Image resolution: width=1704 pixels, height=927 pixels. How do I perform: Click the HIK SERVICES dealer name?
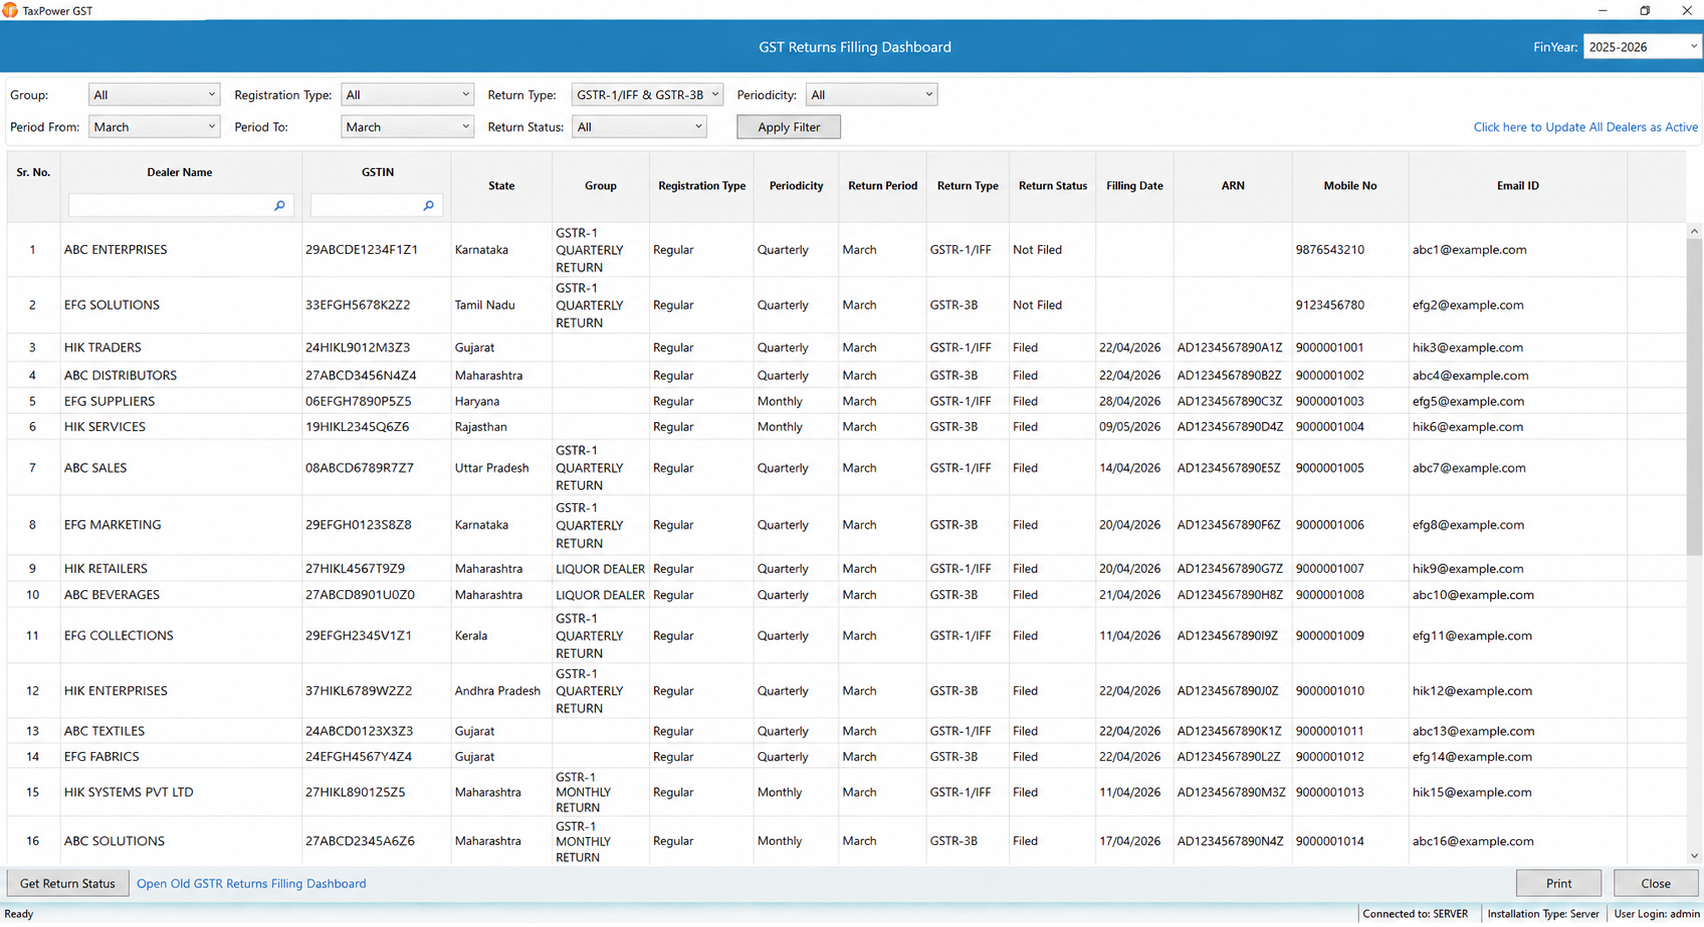tap(105, 427)
